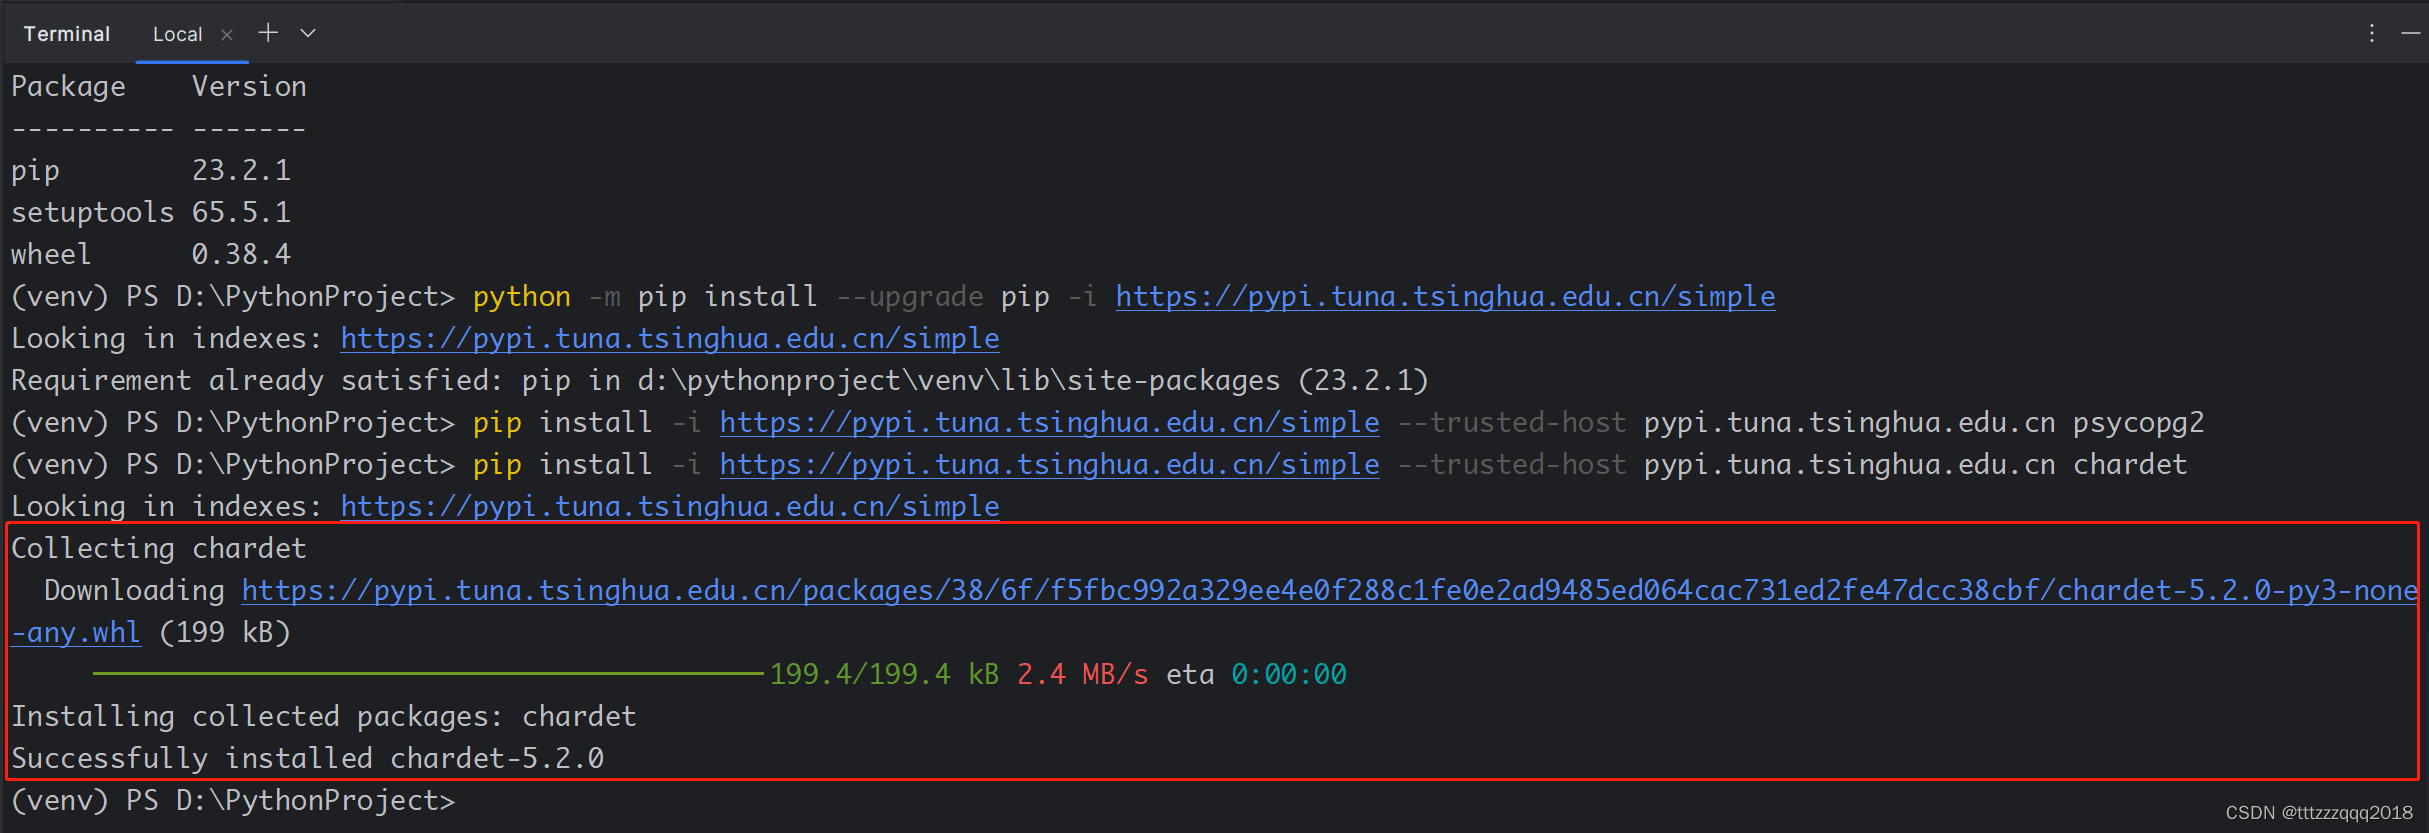Click the 'Package' column header

68,87
